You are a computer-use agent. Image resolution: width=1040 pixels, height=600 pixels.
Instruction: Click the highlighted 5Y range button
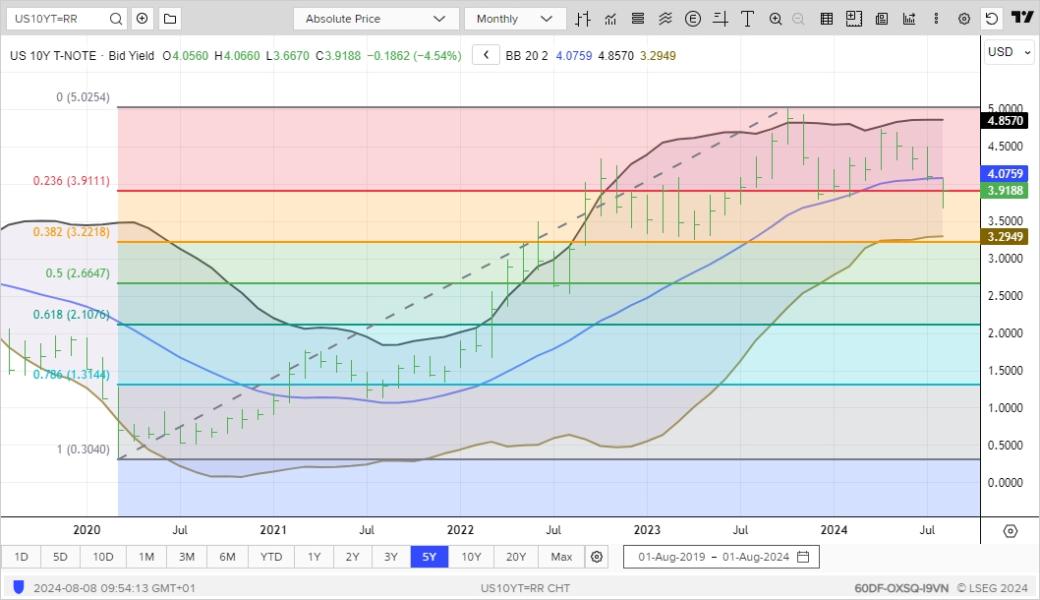[429, 557]
